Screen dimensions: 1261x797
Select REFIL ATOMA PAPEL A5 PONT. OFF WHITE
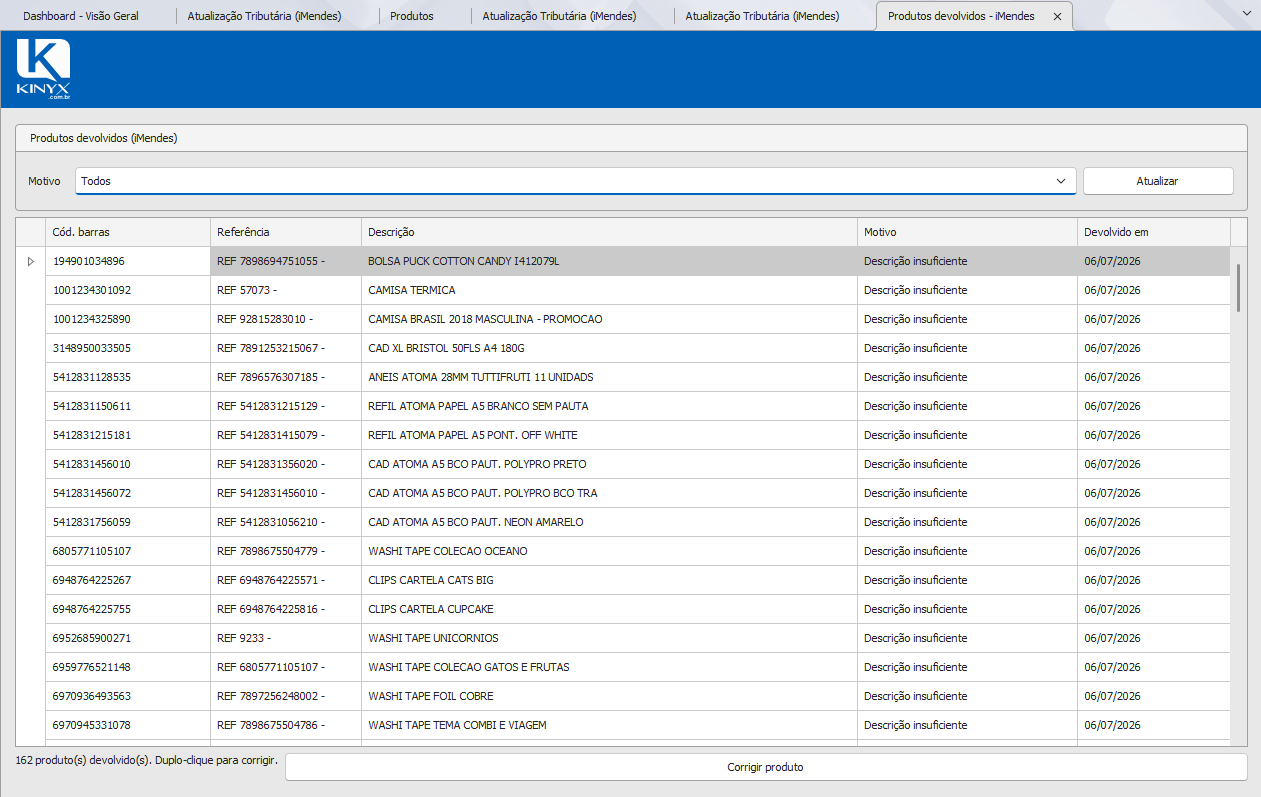pyautogui.click(x=623, y=435)
